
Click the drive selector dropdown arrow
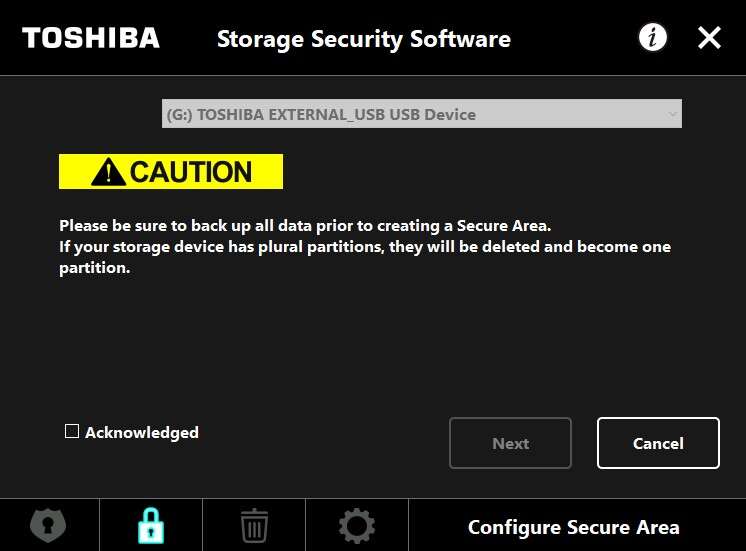672,114
